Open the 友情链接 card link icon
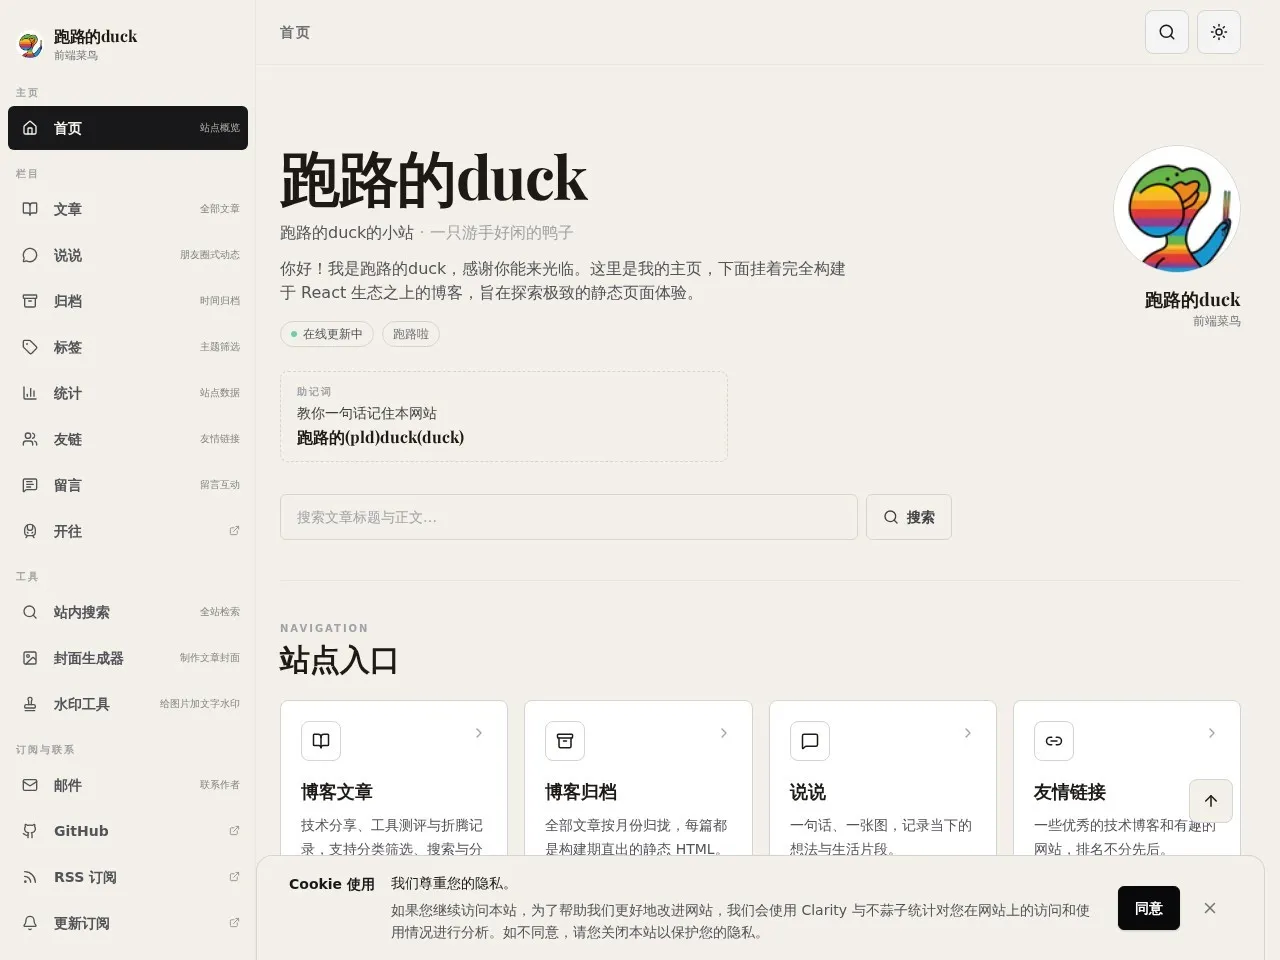The width and height of the screenshot is (1280, 960). tap(1054, 741)
